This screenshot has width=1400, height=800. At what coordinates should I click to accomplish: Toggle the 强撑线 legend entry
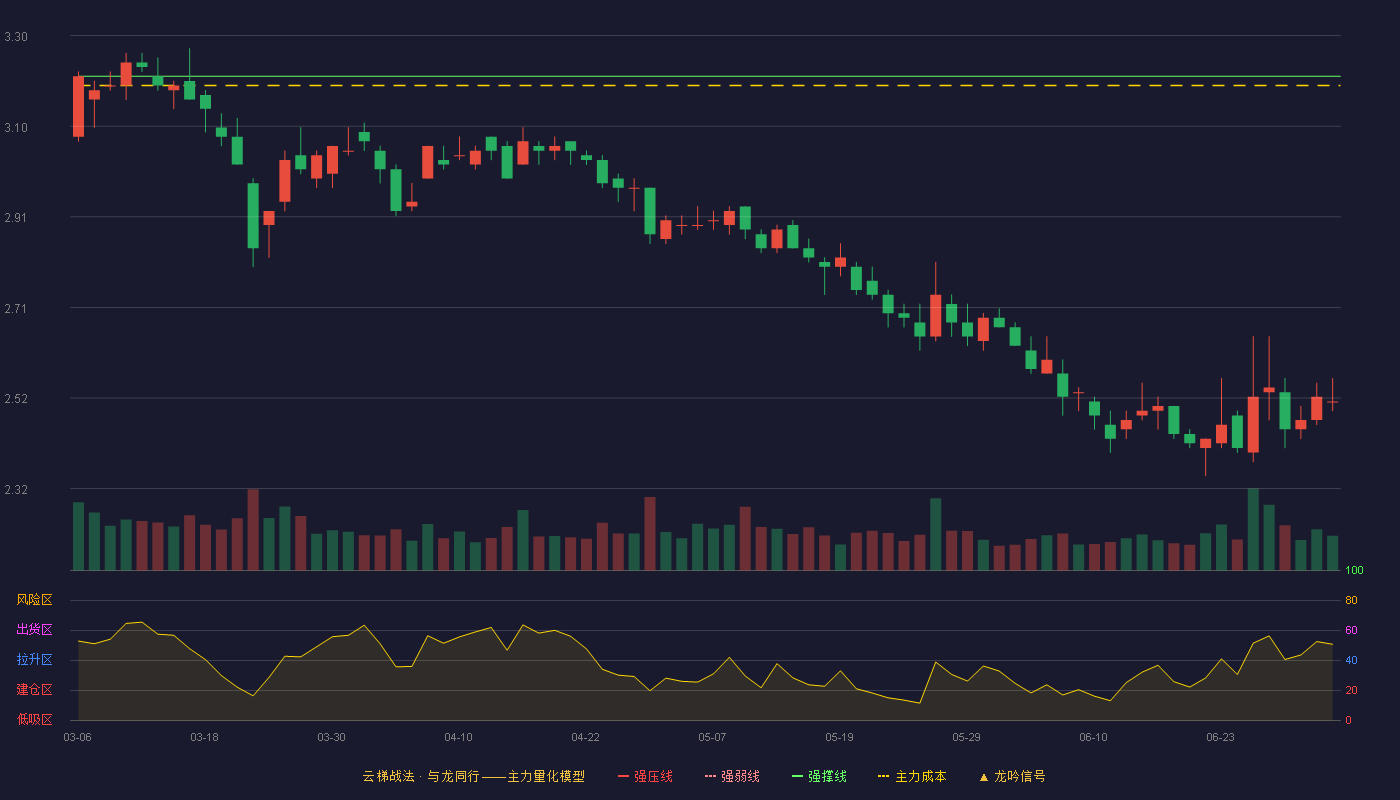click(819, 776)
